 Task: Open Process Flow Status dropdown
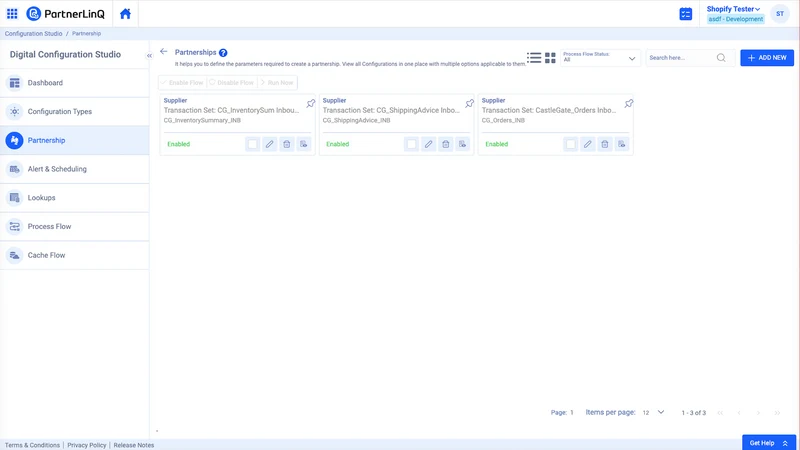coord(600,58)
